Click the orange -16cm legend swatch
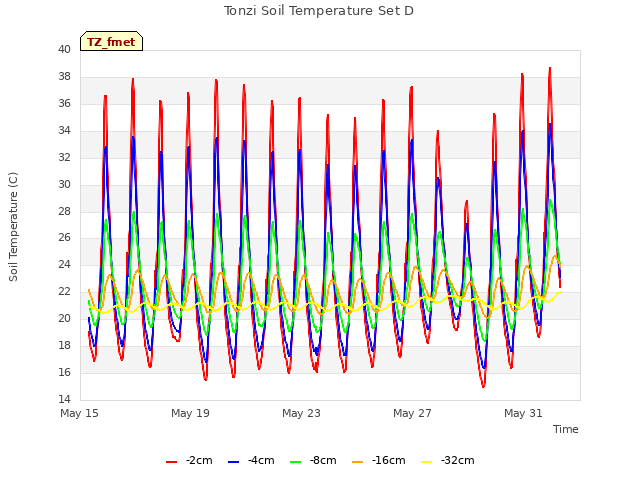This screenshot has width=640, height=480. pyautogui.click(x=358, y=462)
